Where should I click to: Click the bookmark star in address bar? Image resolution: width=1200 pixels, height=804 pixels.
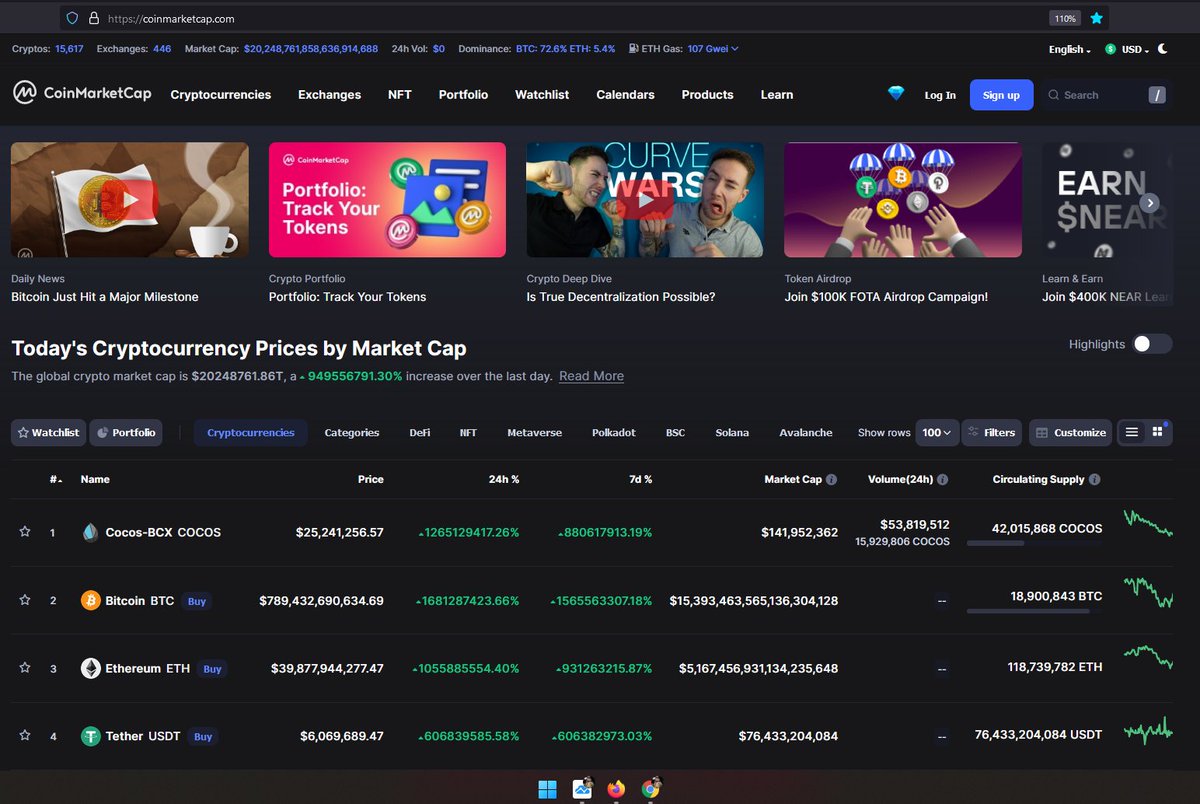(1097, 18)
